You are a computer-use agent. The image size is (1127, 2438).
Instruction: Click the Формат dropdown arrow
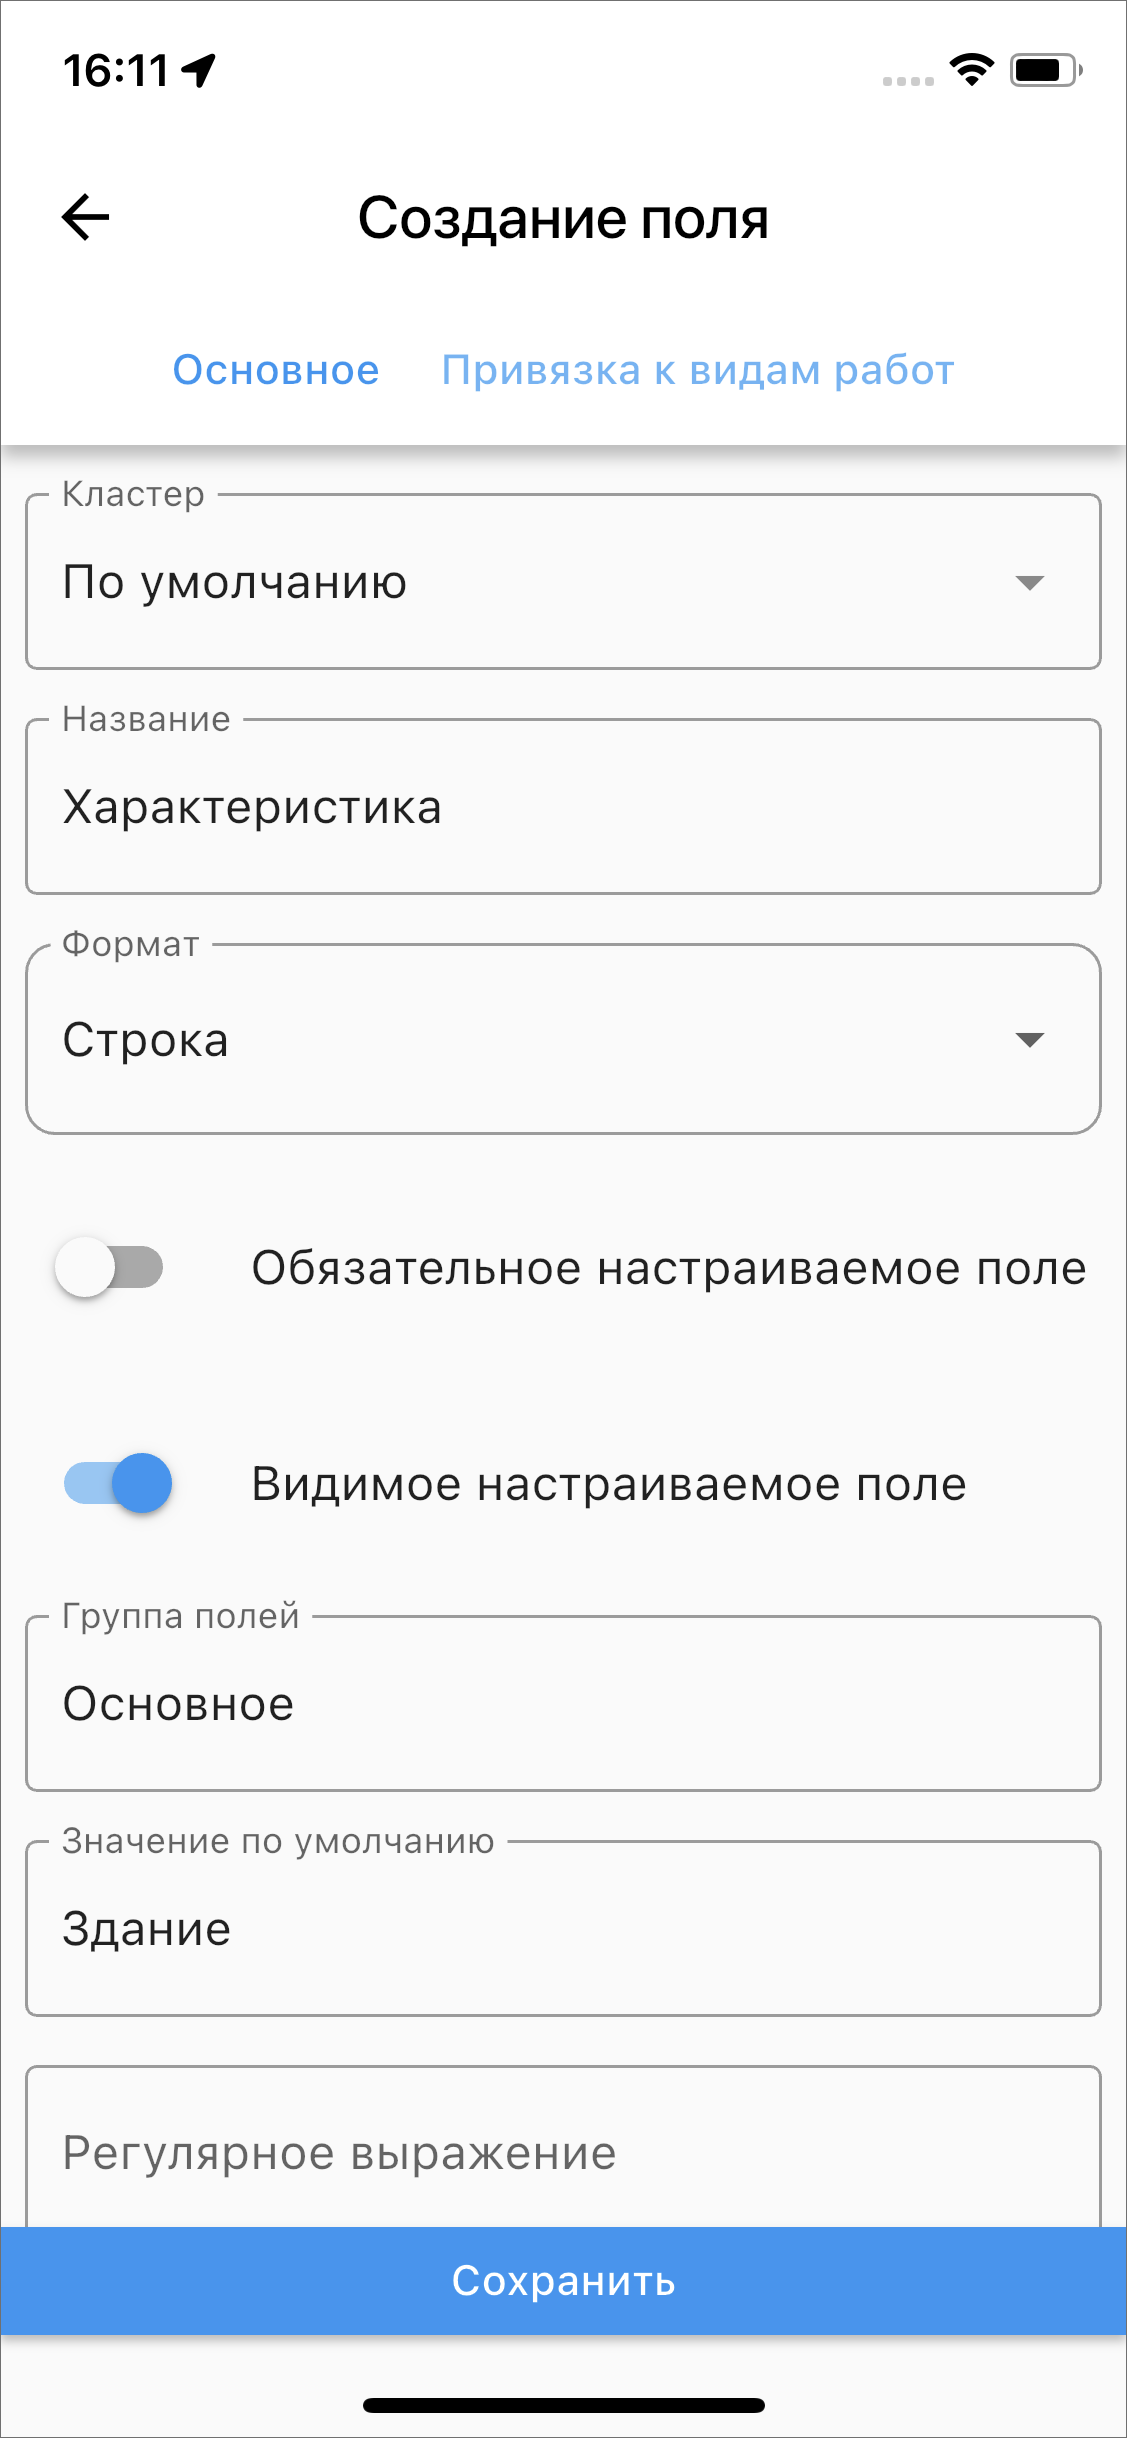click(x=1029, y=1040)
